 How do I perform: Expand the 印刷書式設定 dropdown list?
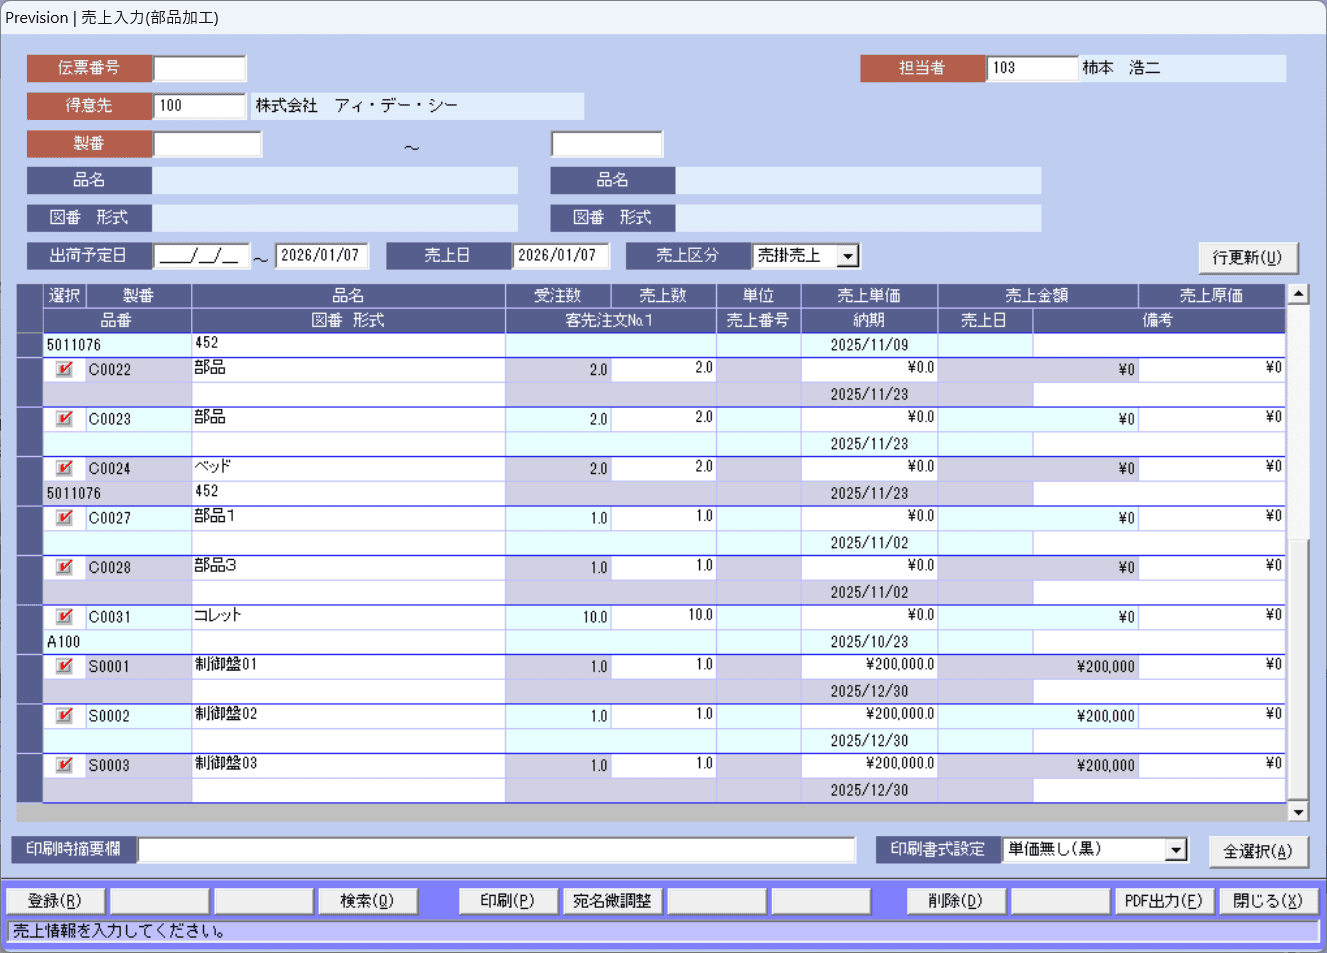(x=1176, y=850)
